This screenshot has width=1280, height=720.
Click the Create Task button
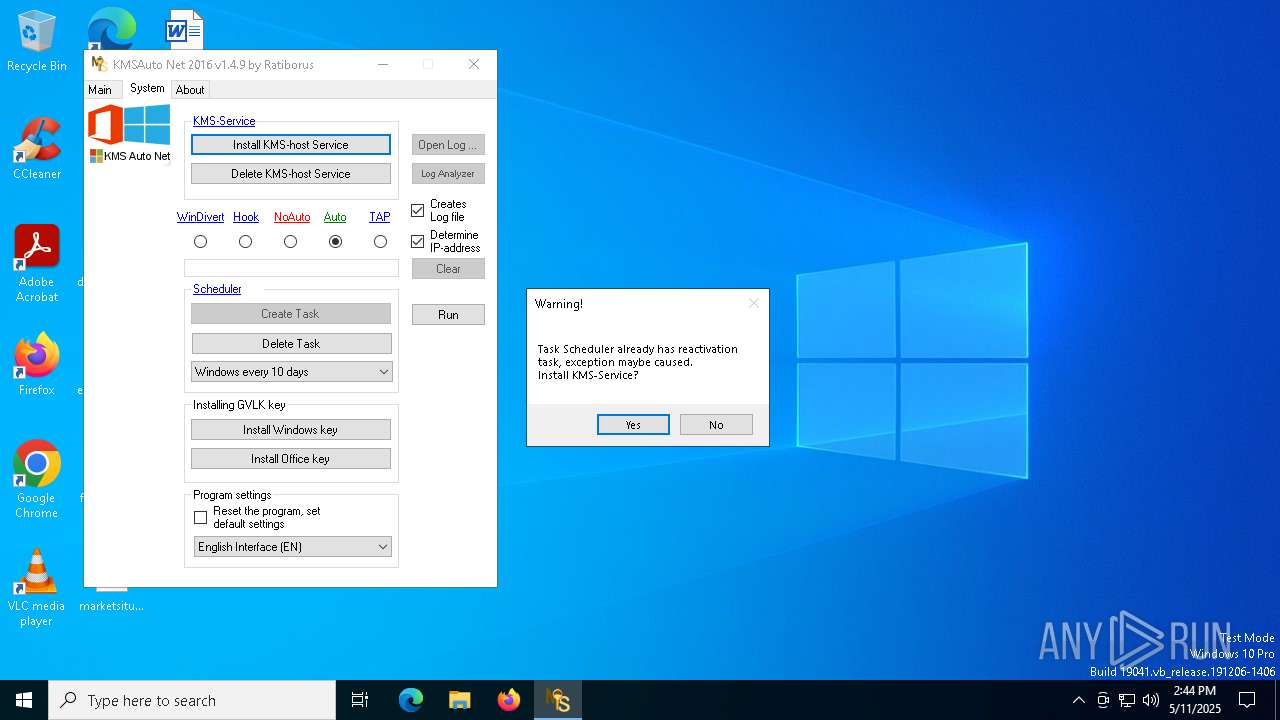click(291, 314)
